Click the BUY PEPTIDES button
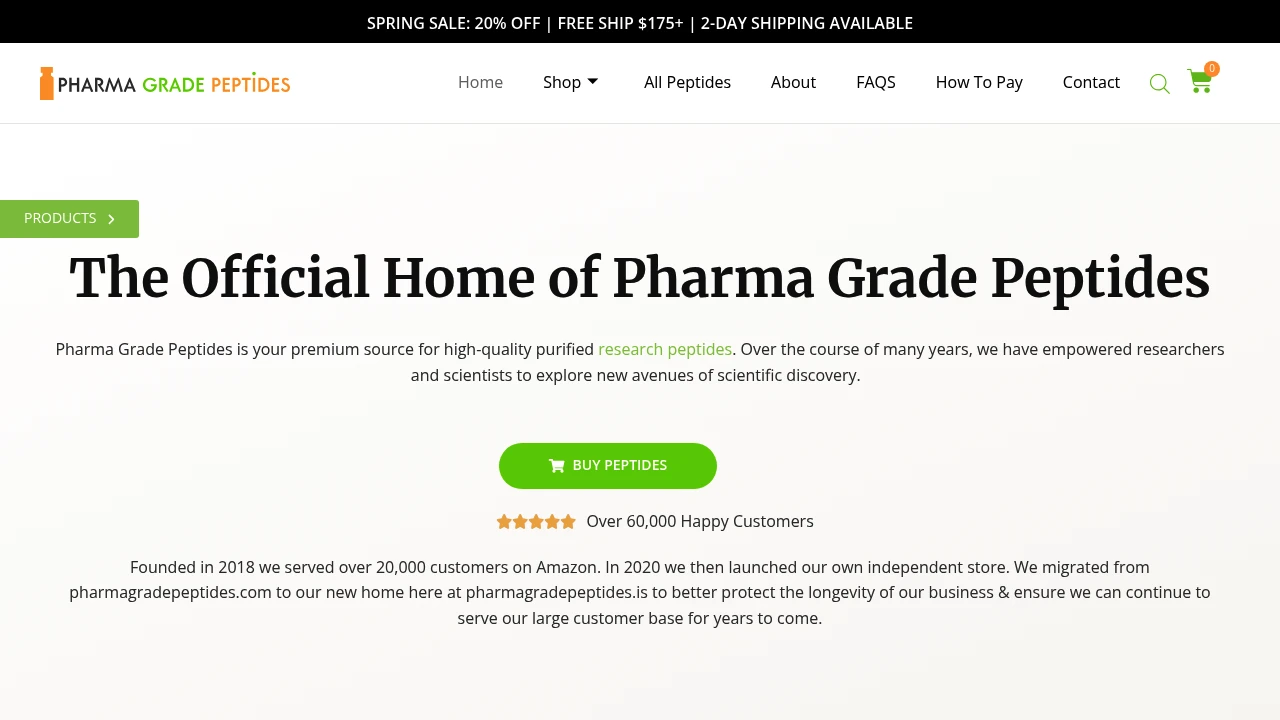 pyautogui.click(x=607, y=465)
